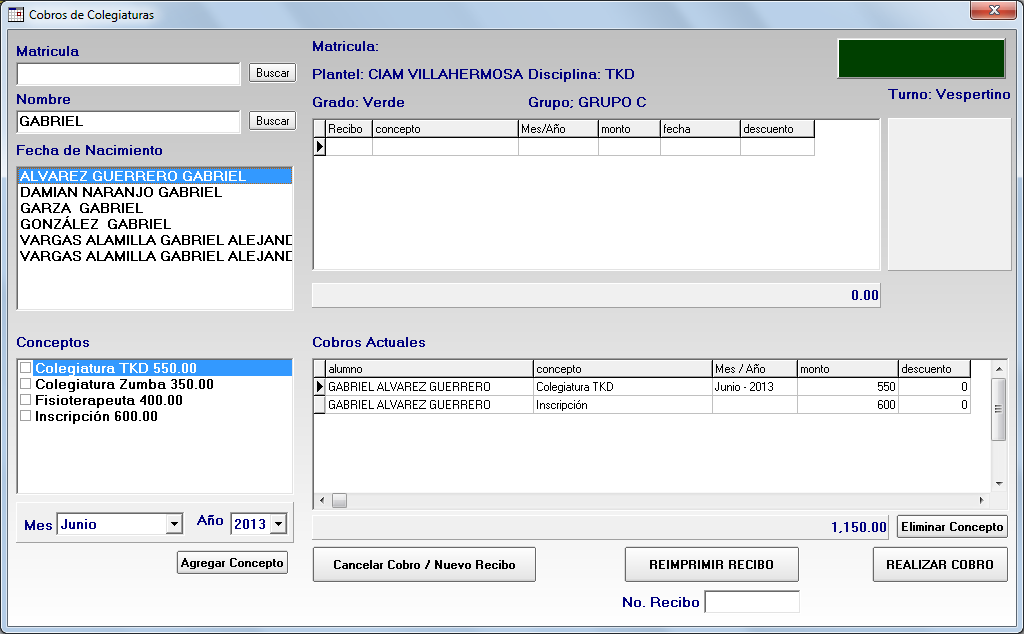This screenshot has height=634, width=1024.
Task: Click the up arrow of the Cobros Actuales scrollbar
Action: [x=999, y=369]
